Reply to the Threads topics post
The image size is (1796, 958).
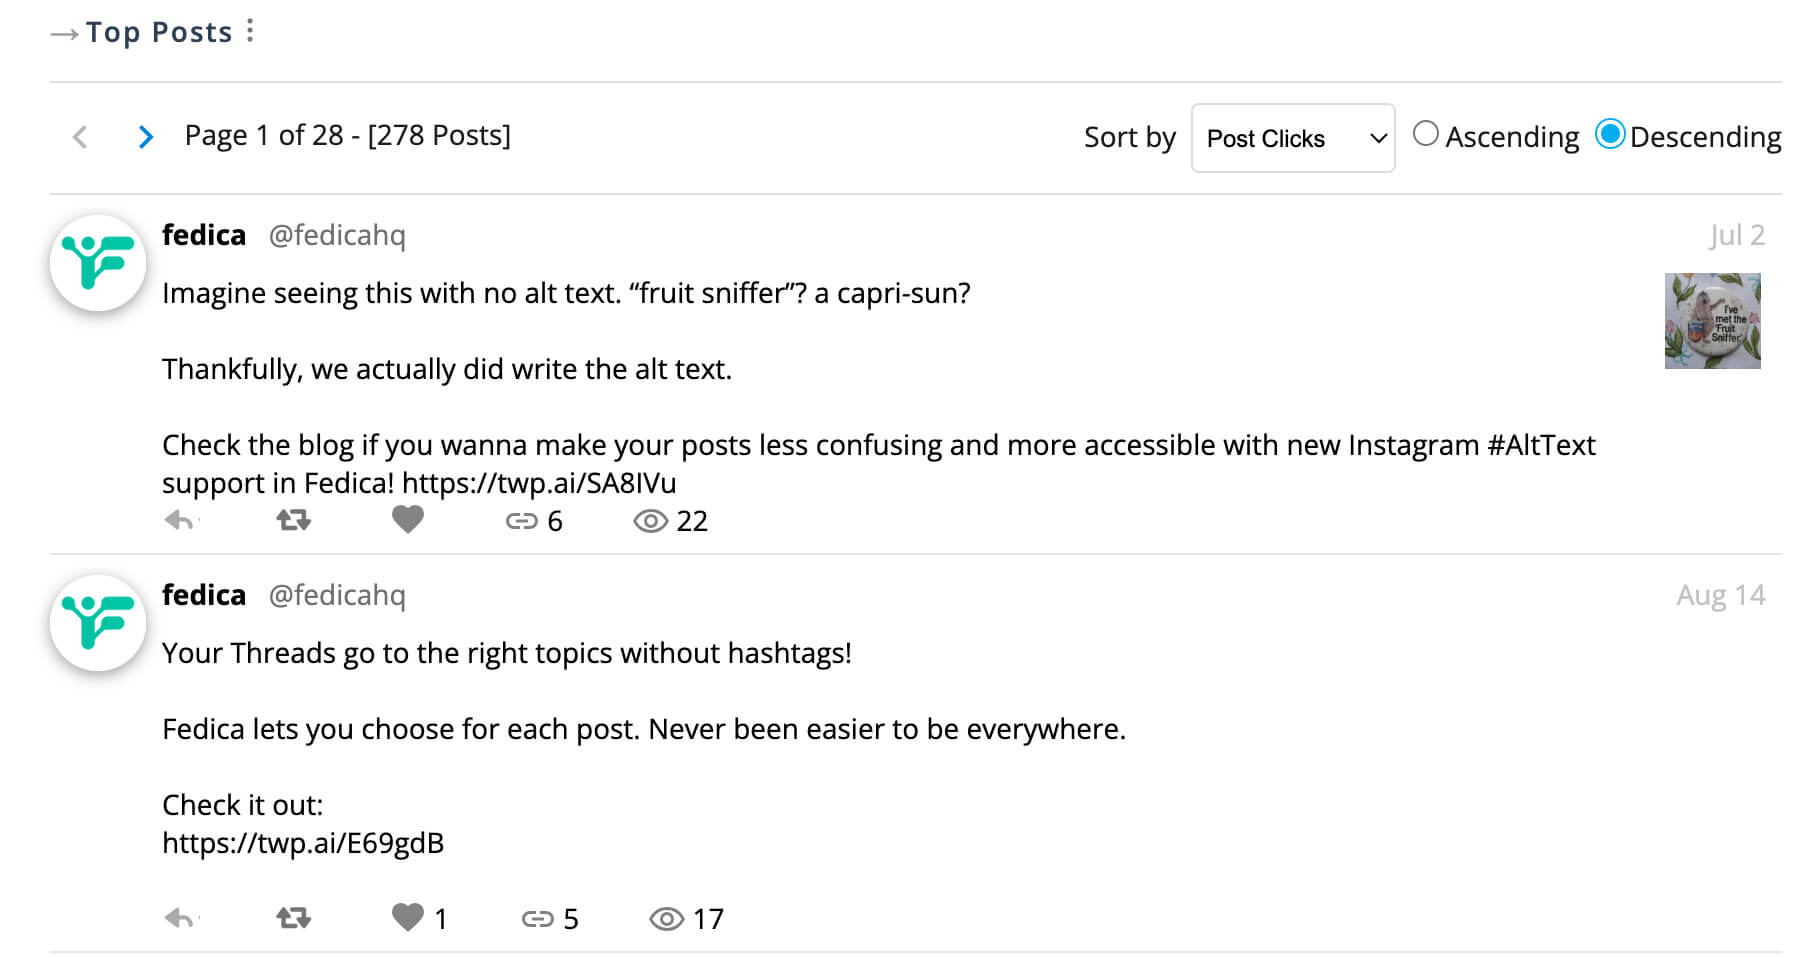point(180,918)
